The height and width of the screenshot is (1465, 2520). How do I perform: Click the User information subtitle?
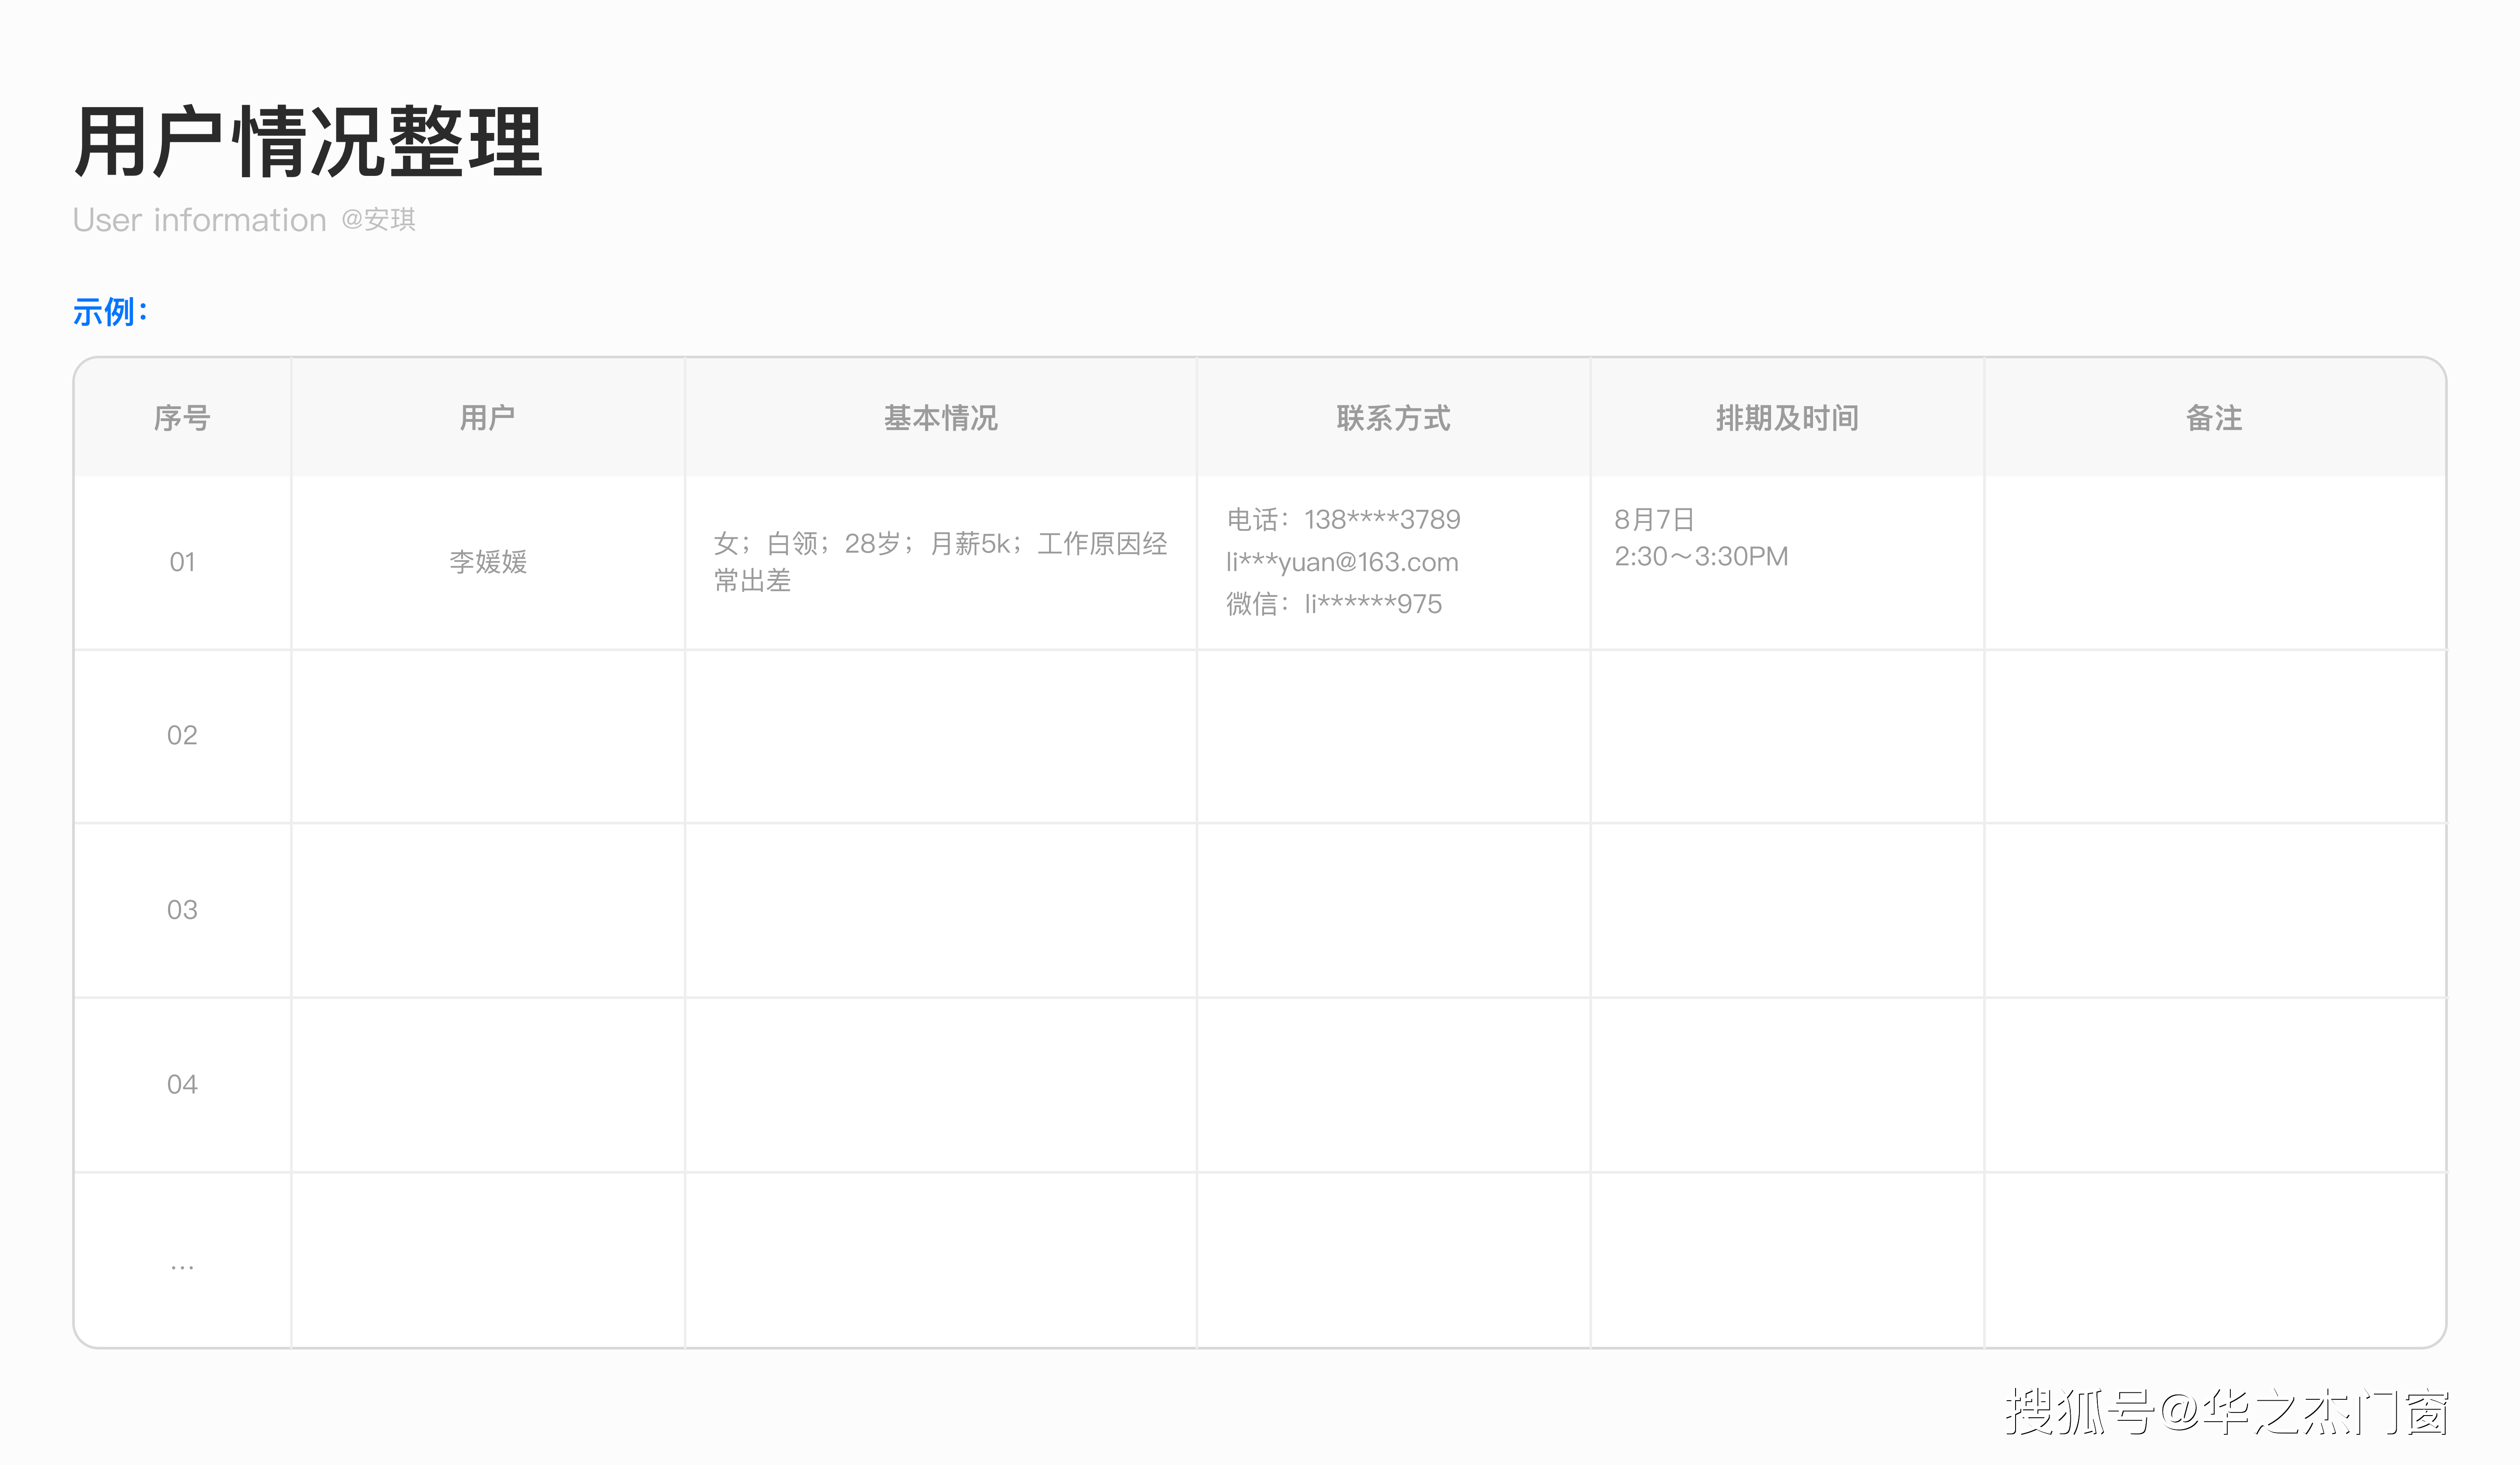tap(198, 220)
